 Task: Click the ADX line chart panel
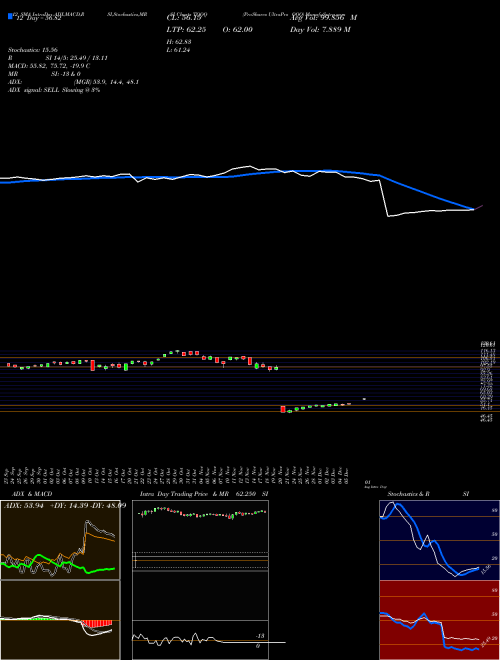click(60, 540)
